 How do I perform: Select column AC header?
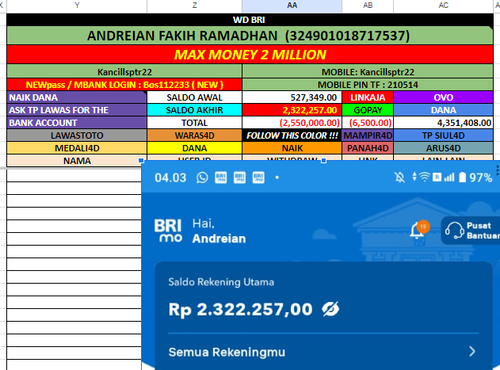(443, 5)
